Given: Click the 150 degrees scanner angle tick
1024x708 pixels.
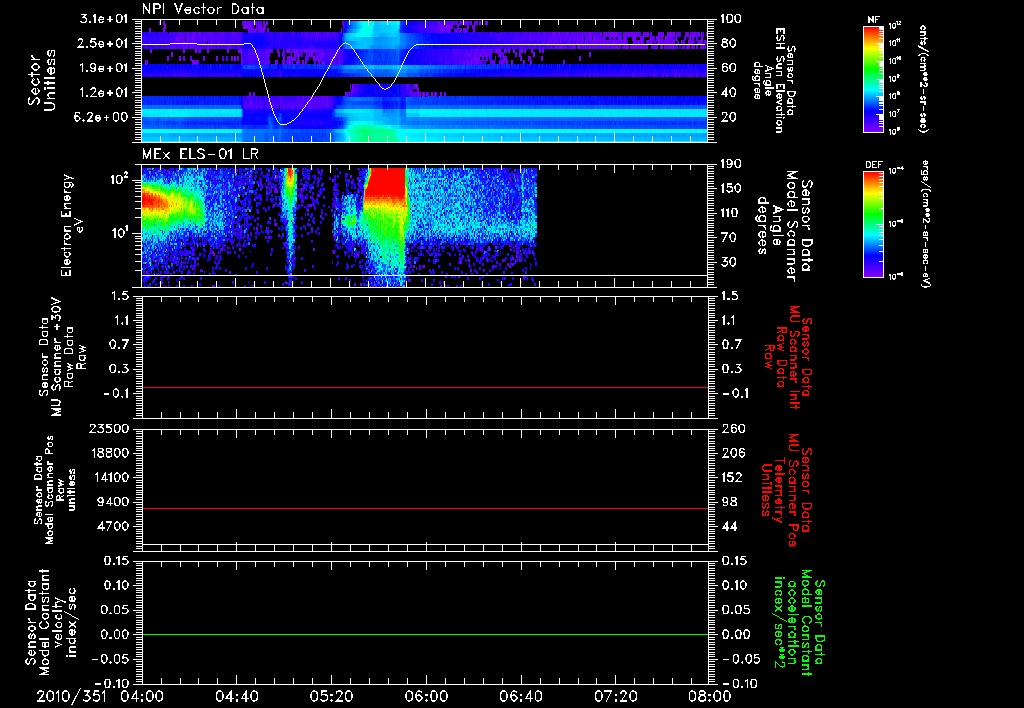Looking at the screenshot, I should pos(732,189).
